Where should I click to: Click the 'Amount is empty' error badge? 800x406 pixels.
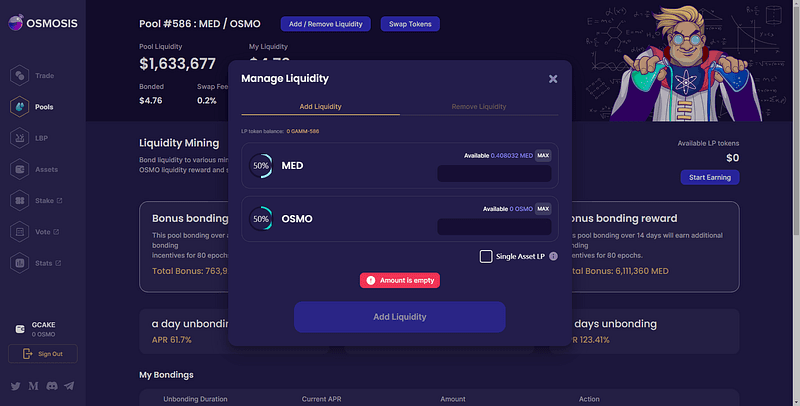point(399,281)
